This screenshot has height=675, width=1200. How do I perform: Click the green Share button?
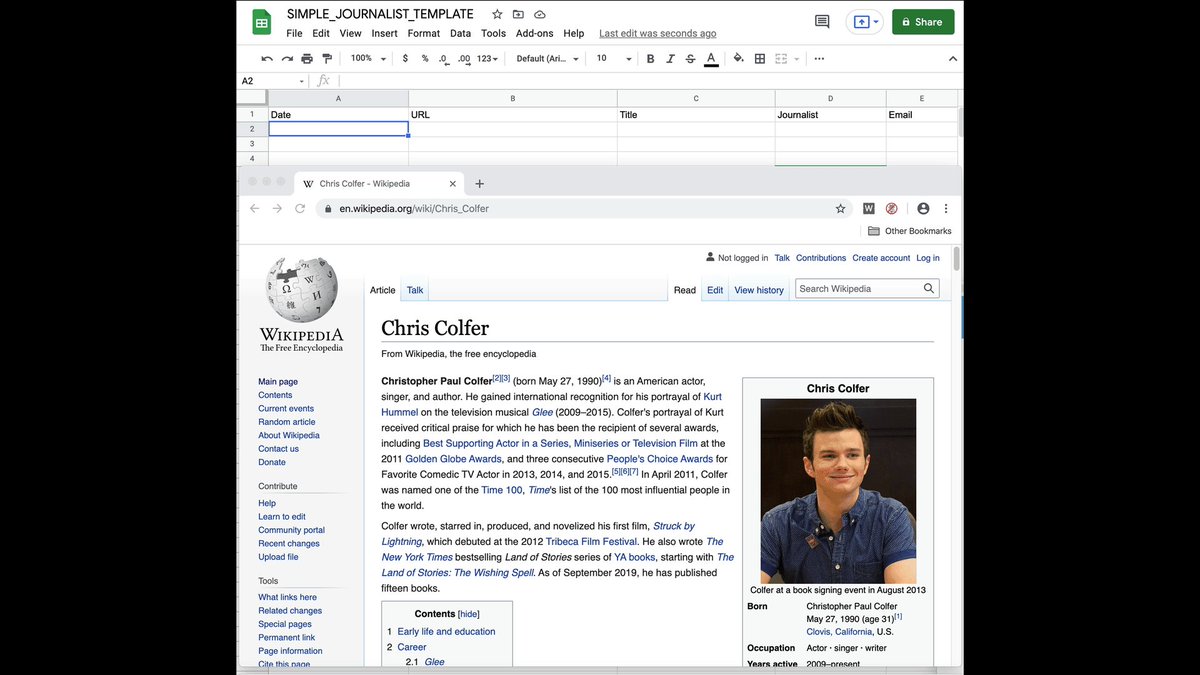[x=923, y=22]
